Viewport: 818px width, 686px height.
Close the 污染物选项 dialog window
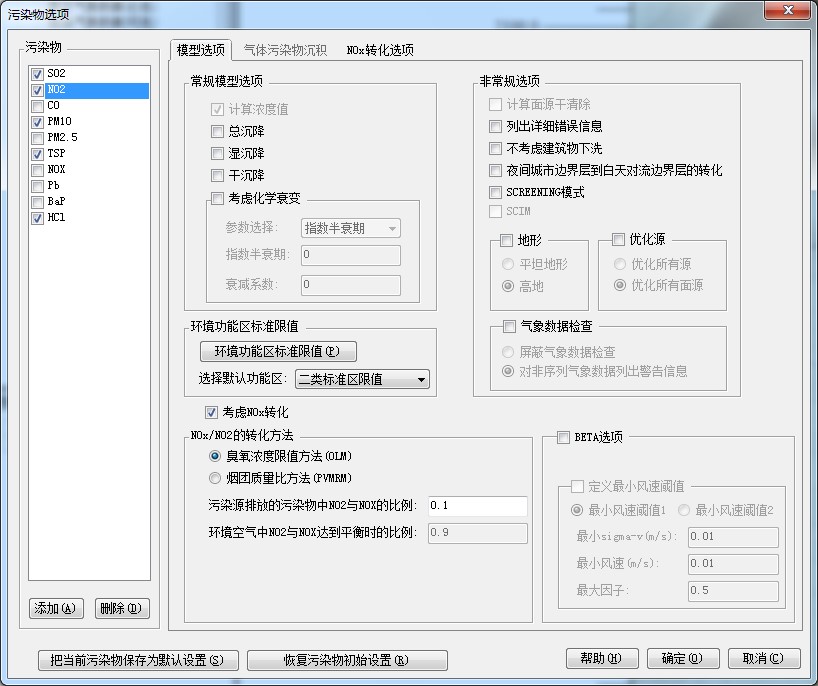coord(788,11)
